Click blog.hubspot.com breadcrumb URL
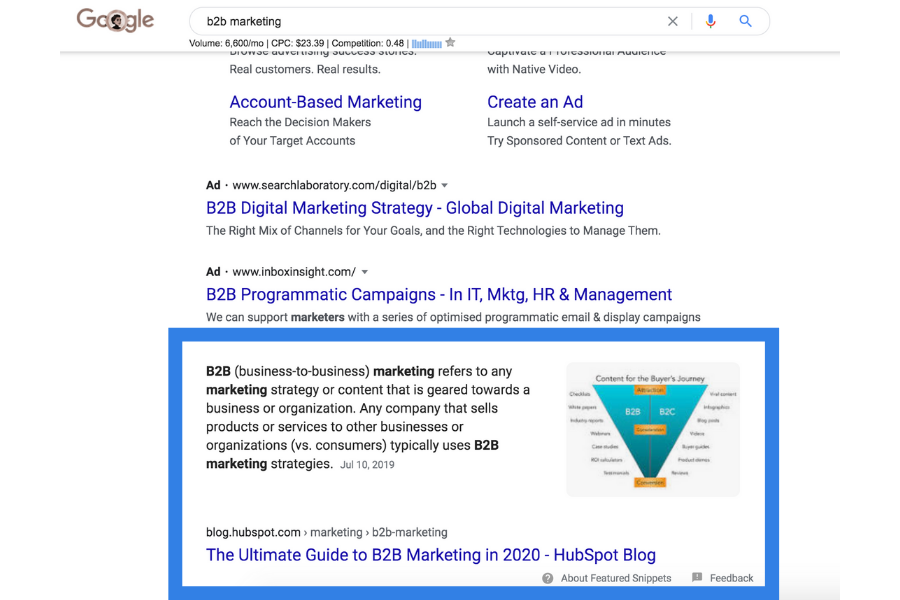The image size is (900, 600). [x=327, y=532]
